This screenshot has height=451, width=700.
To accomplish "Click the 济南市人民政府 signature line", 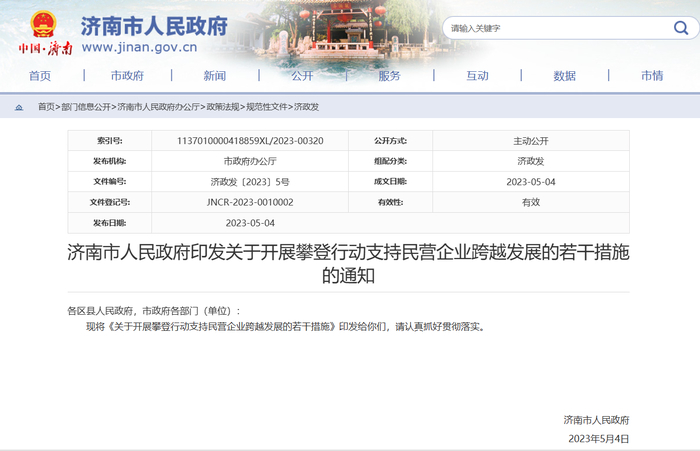I will click(596, 420).
